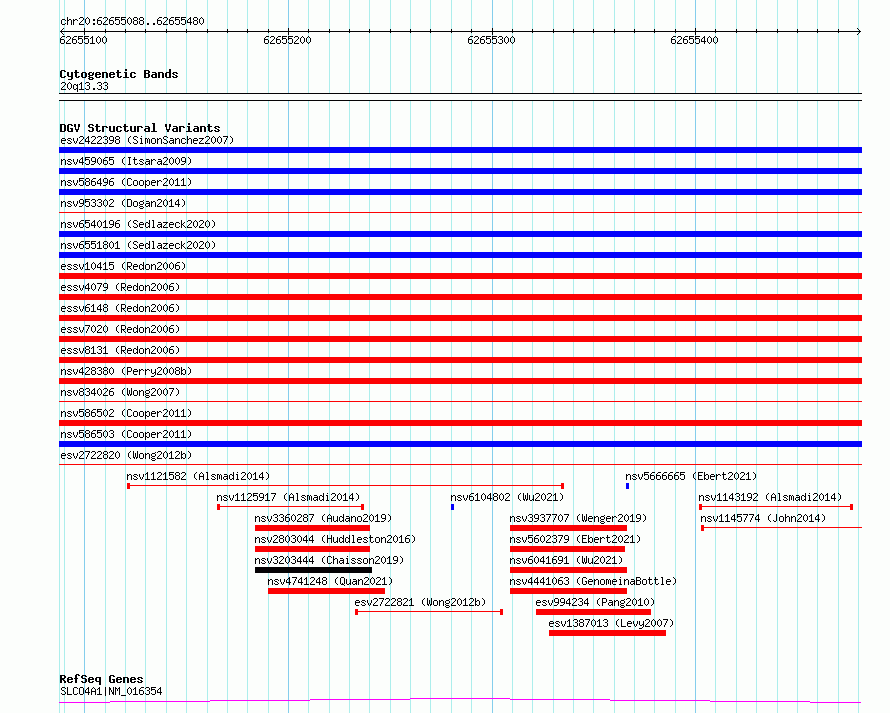Screen dimensions: 890x713
Task: Select the nsv1125917 (Alsmadi2014) label
Action: (288, 497)
